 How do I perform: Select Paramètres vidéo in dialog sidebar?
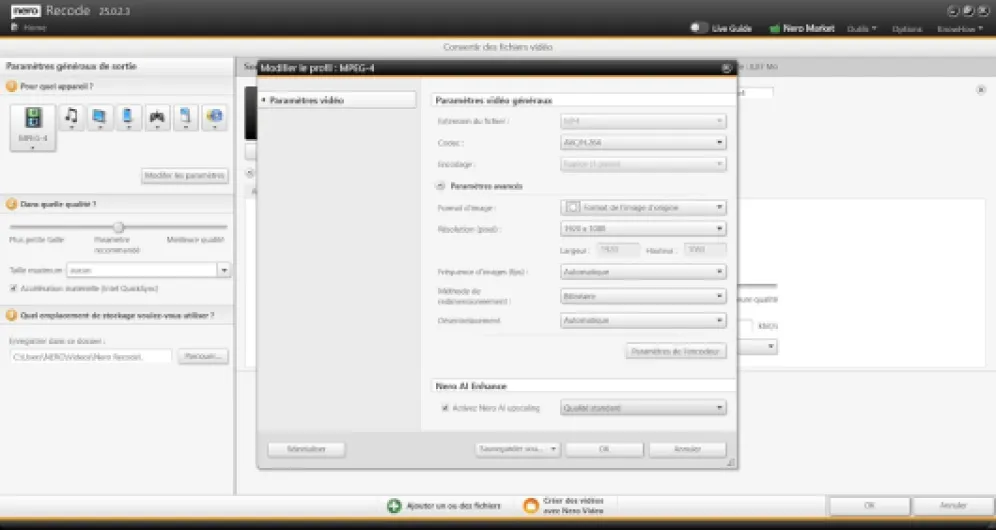coord(337,100)
